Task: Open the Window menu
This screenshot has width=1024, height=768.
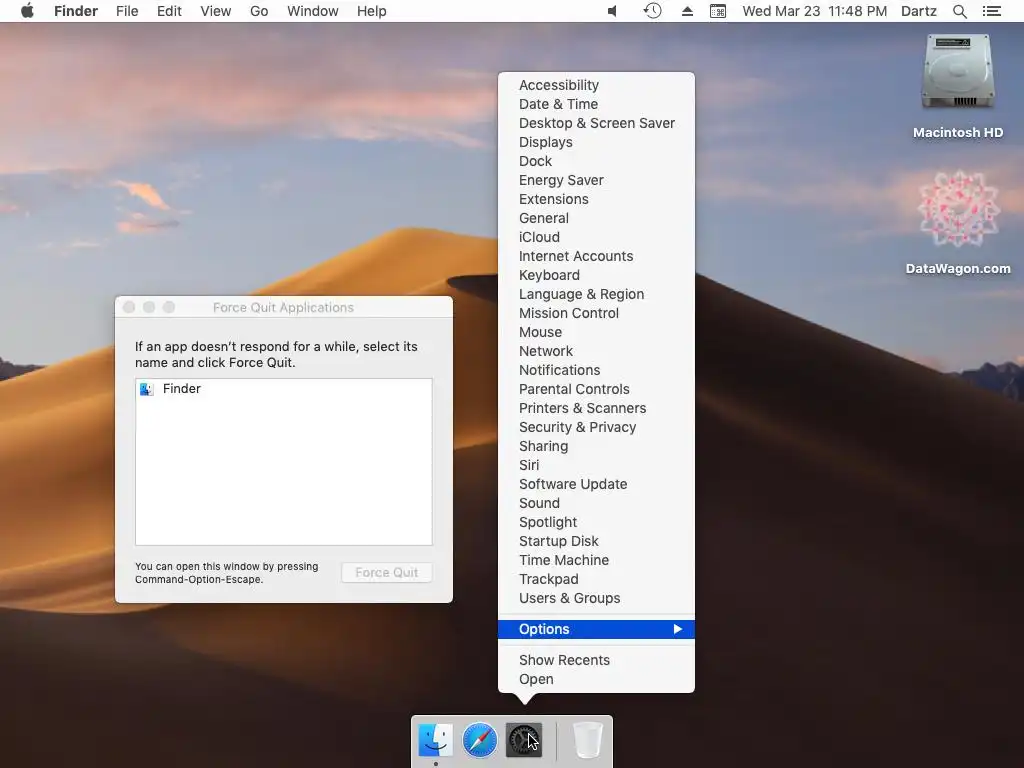Action: click(313, 11)
